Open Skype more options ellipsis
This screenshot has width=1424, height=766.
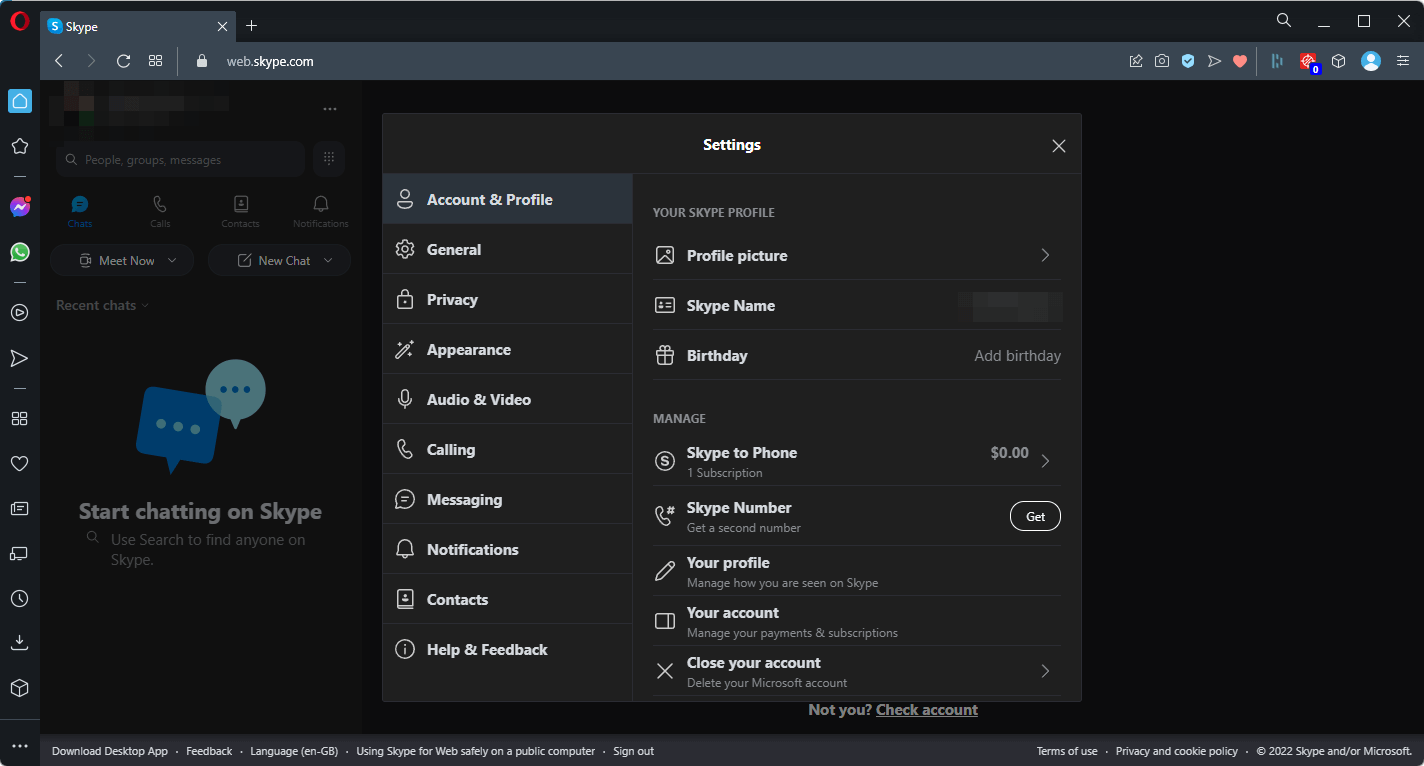click(330, 108)
